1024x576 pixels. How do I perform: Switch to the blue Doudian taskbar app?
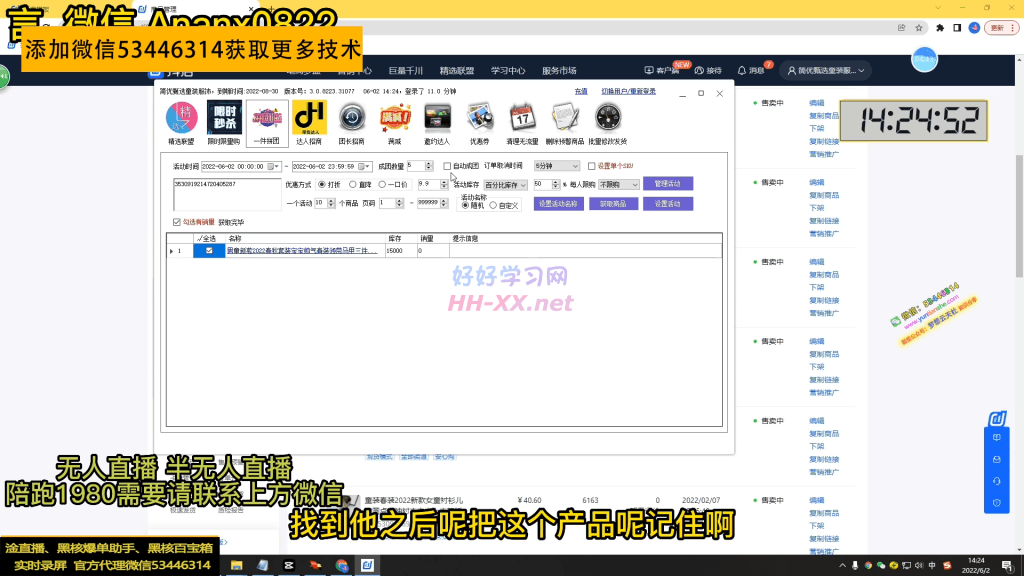coord(368,566)
